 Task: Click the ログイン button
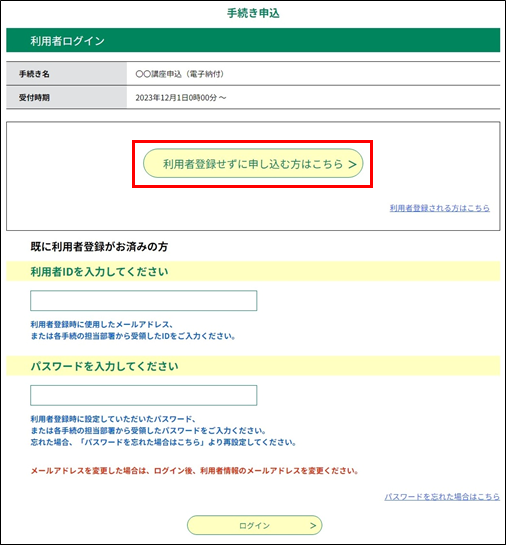pyautogui.click(x=254, y=525)
